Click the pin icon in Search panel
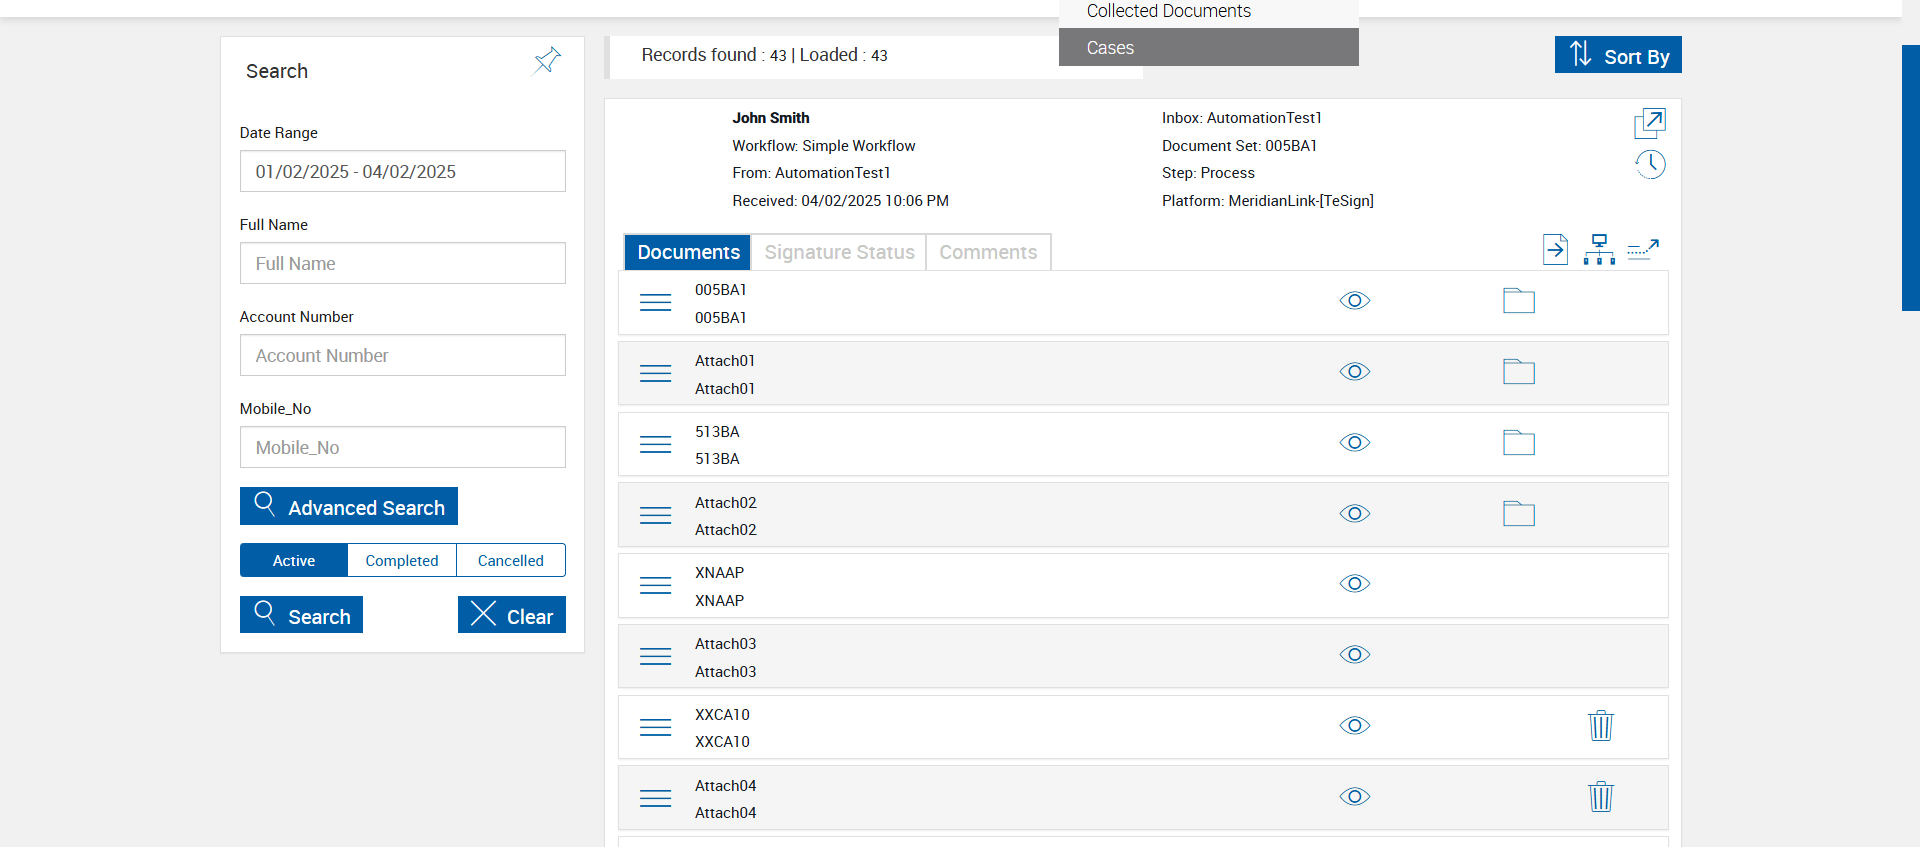This screenshot has height=847, width=1920. point(547,61)
